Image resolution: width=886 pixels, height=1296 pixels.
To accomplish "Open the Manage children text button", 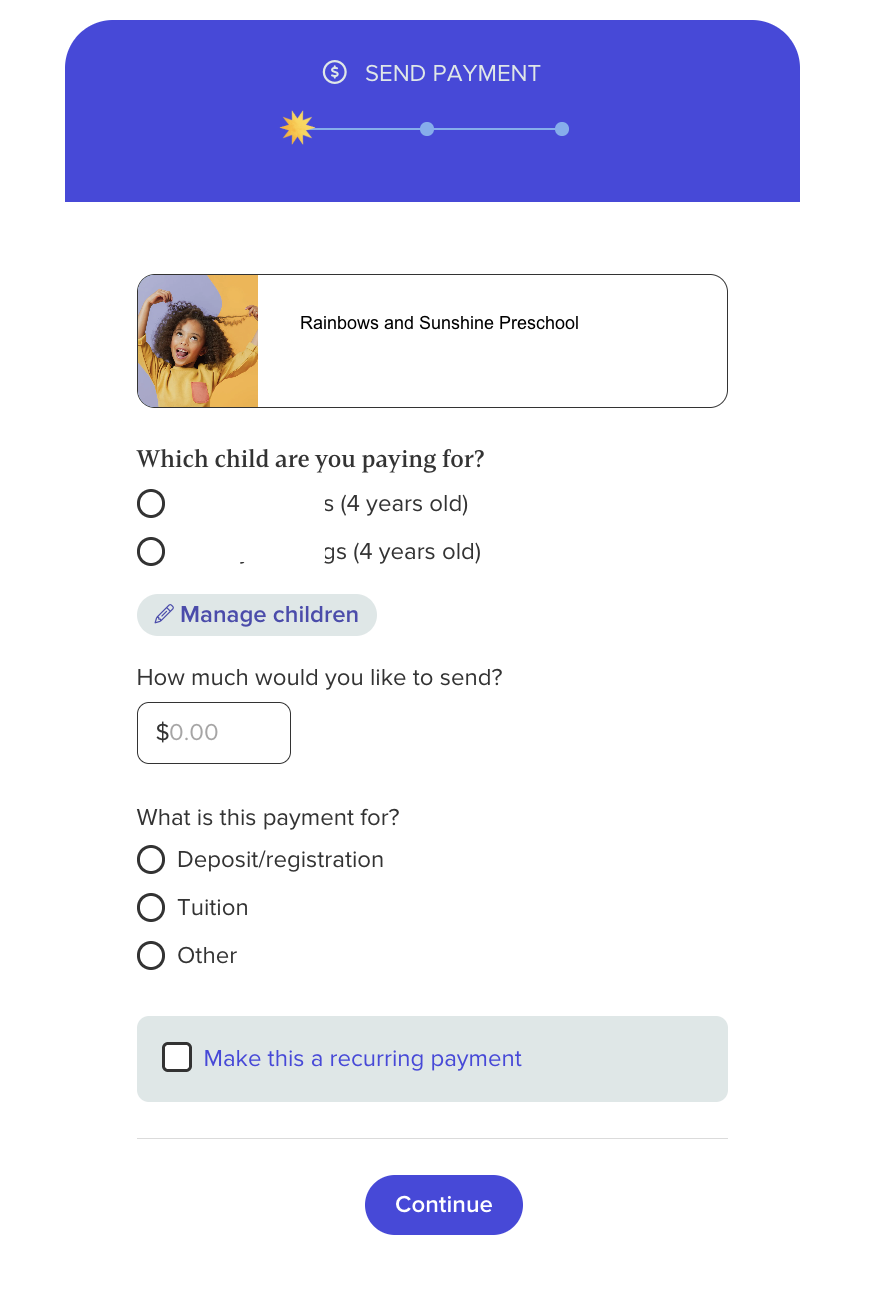I will 269,614.
